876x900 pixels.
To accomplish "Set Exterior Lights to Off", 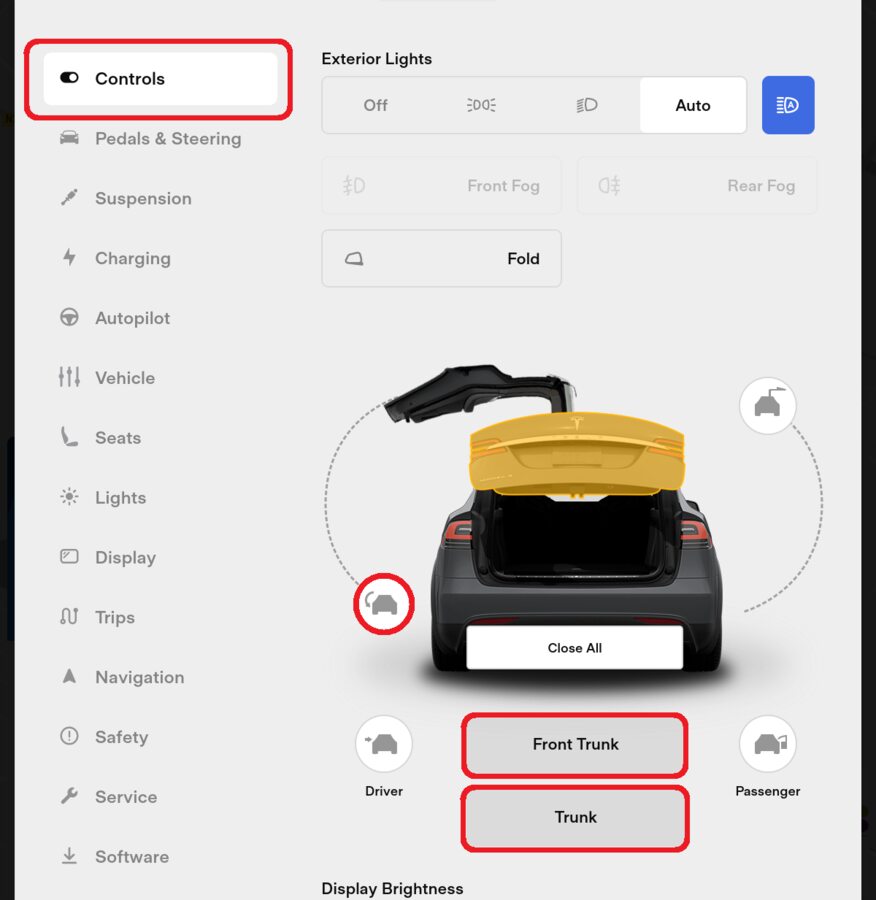I will coord(375,105).
